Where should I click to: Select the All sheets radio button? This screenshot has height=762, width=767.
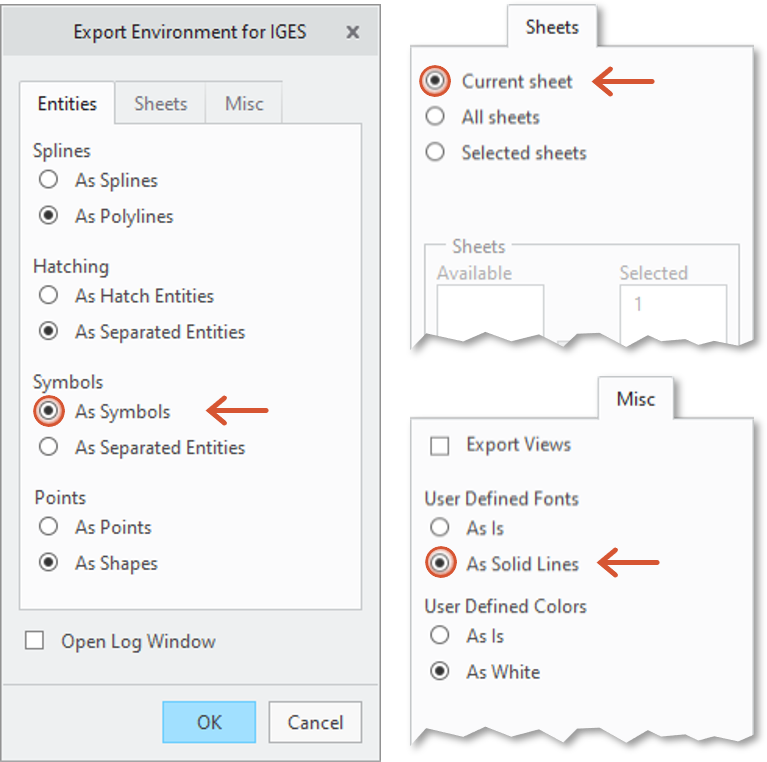pyautogui.click(x=435, y=117)
